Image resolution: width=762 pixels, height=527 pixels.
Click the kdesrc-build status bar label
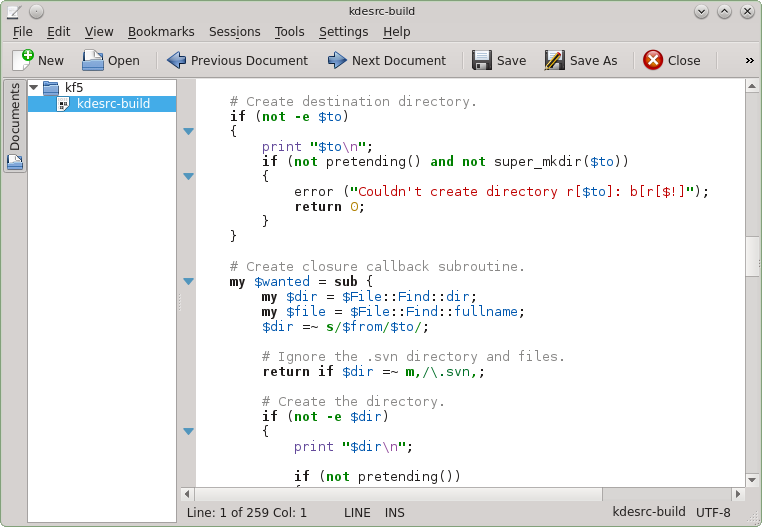tap(649, 512)
